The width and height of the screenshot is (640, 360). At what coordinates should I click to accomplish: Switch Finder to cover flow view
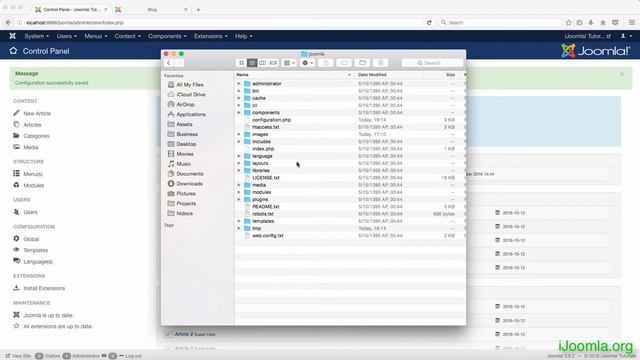pyautogui.click(x=273, y=63)
